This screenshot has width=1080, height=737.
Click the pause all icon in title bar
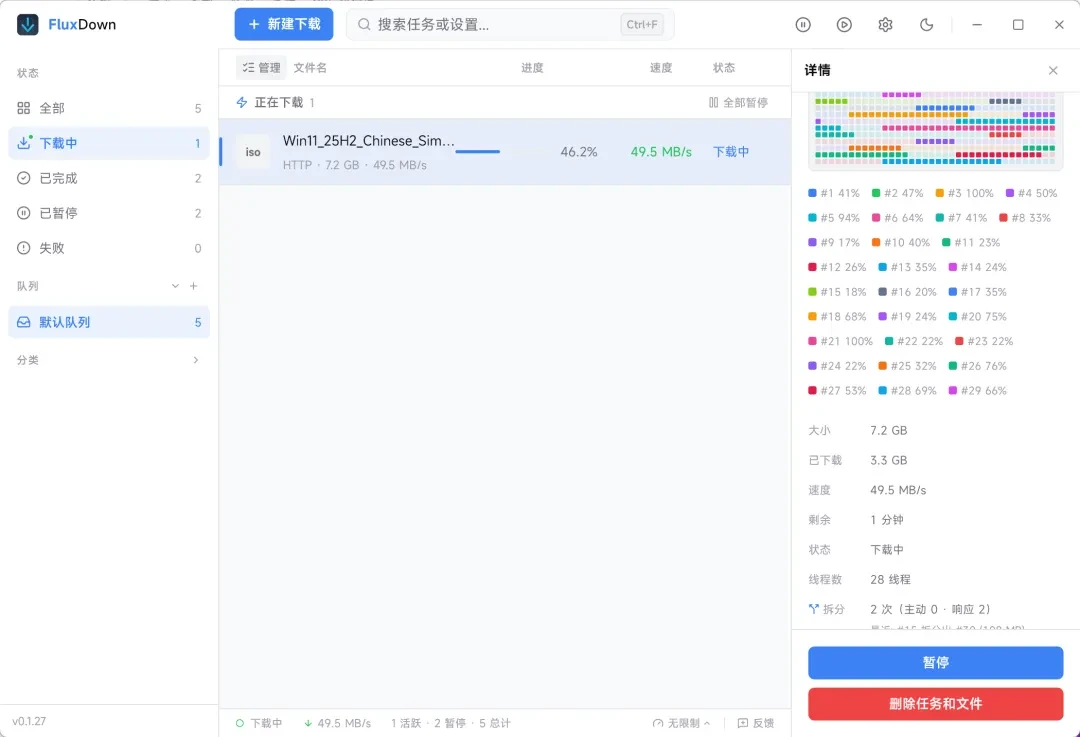803,25
